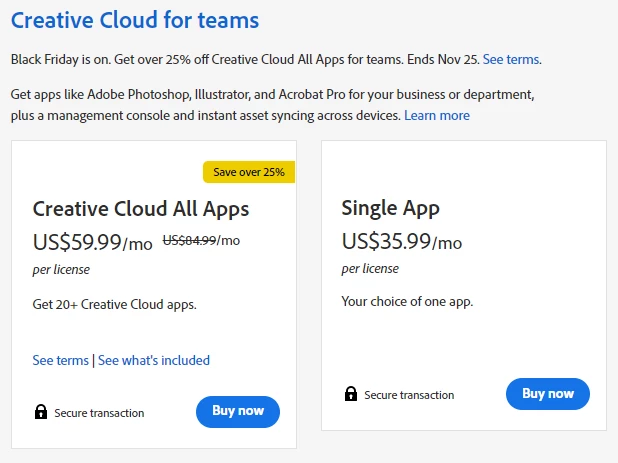Image resolution: width=618 pixels, height=463 pixels.
Task: Buy the Creative Cloud All Apps plan
Action: coord(238,411)
